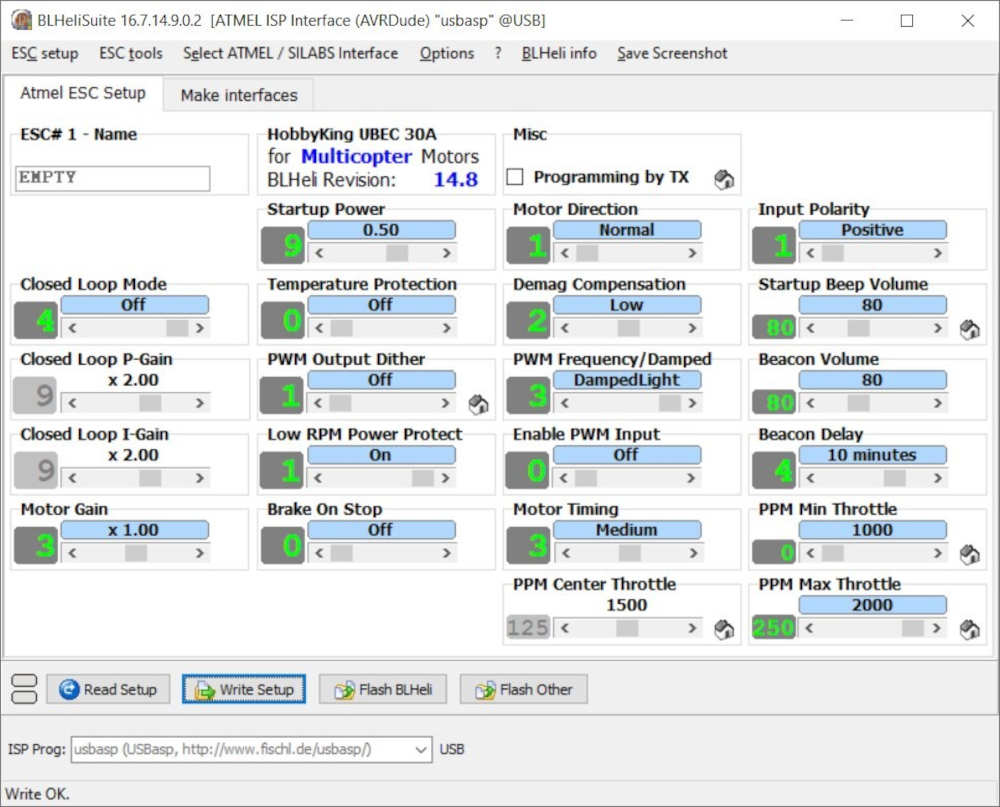Click Closed Loop P-Gain right arrow
The width and height of the screenshot is (1000, 807).
(200, 403)
